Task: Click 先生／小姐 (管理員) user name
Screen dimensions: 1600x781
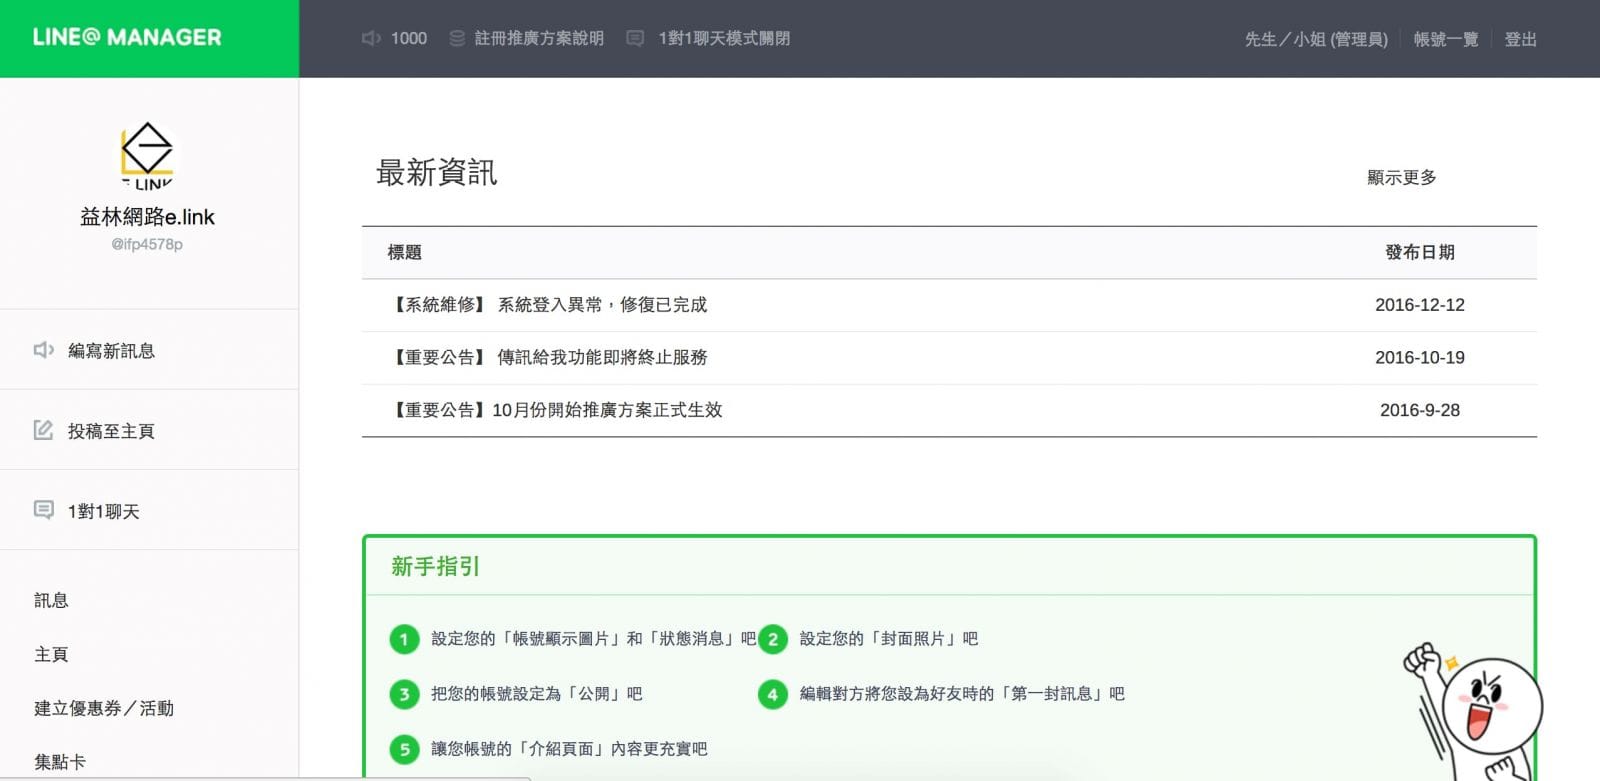Action: [x=1316, y=39]
